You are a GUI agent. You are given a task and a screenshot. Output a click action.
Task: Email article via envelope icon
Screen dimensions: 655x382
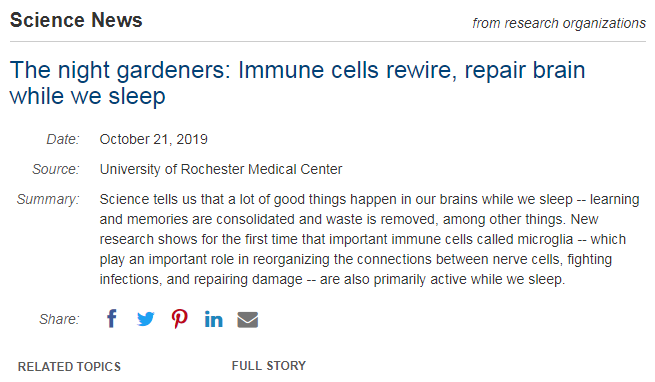(248, 320)
